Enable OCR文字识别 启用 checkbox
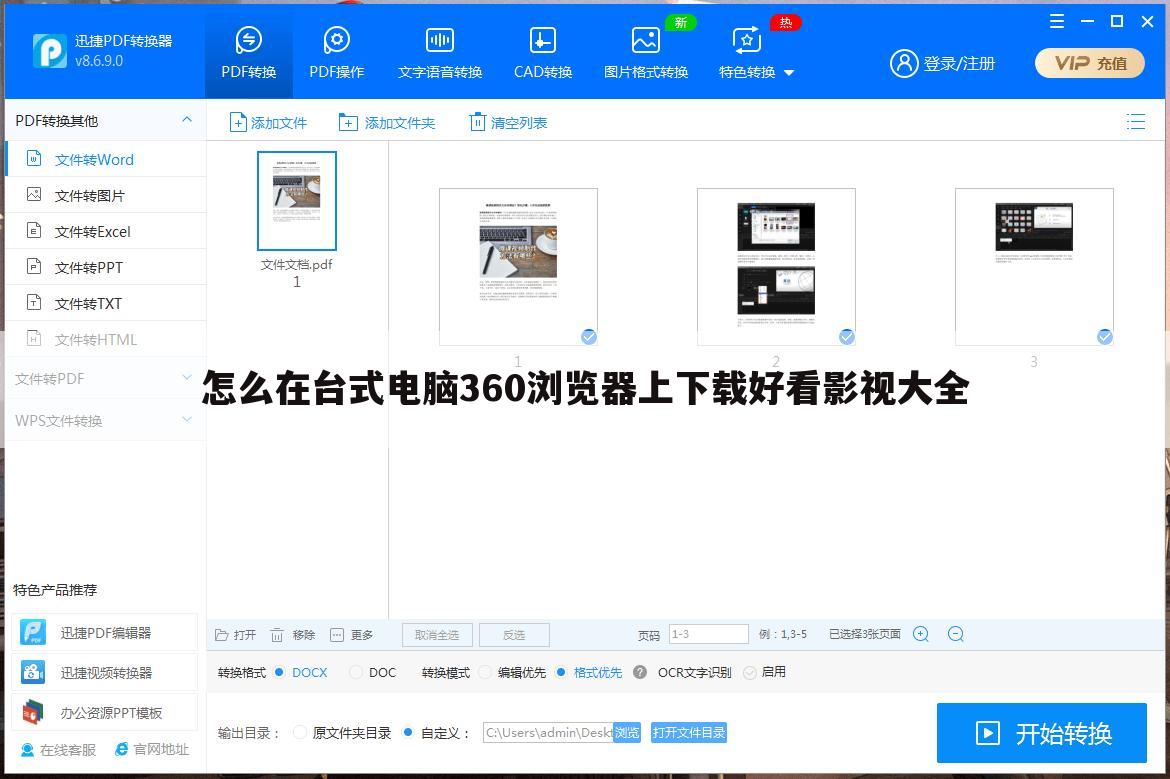The height and width of the screenshot is (779, 1170). tap(750, 672)
